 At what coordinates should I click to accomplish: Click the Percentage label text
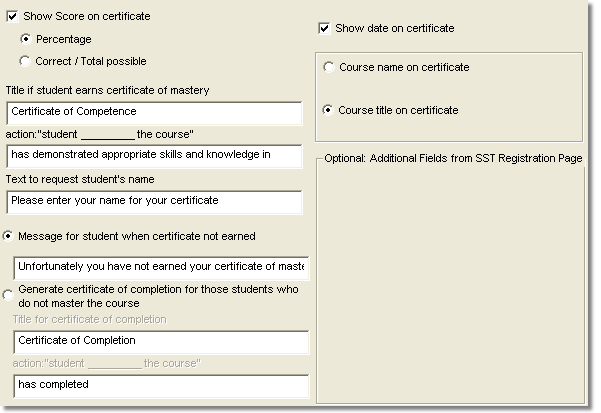tap(64, 39)
